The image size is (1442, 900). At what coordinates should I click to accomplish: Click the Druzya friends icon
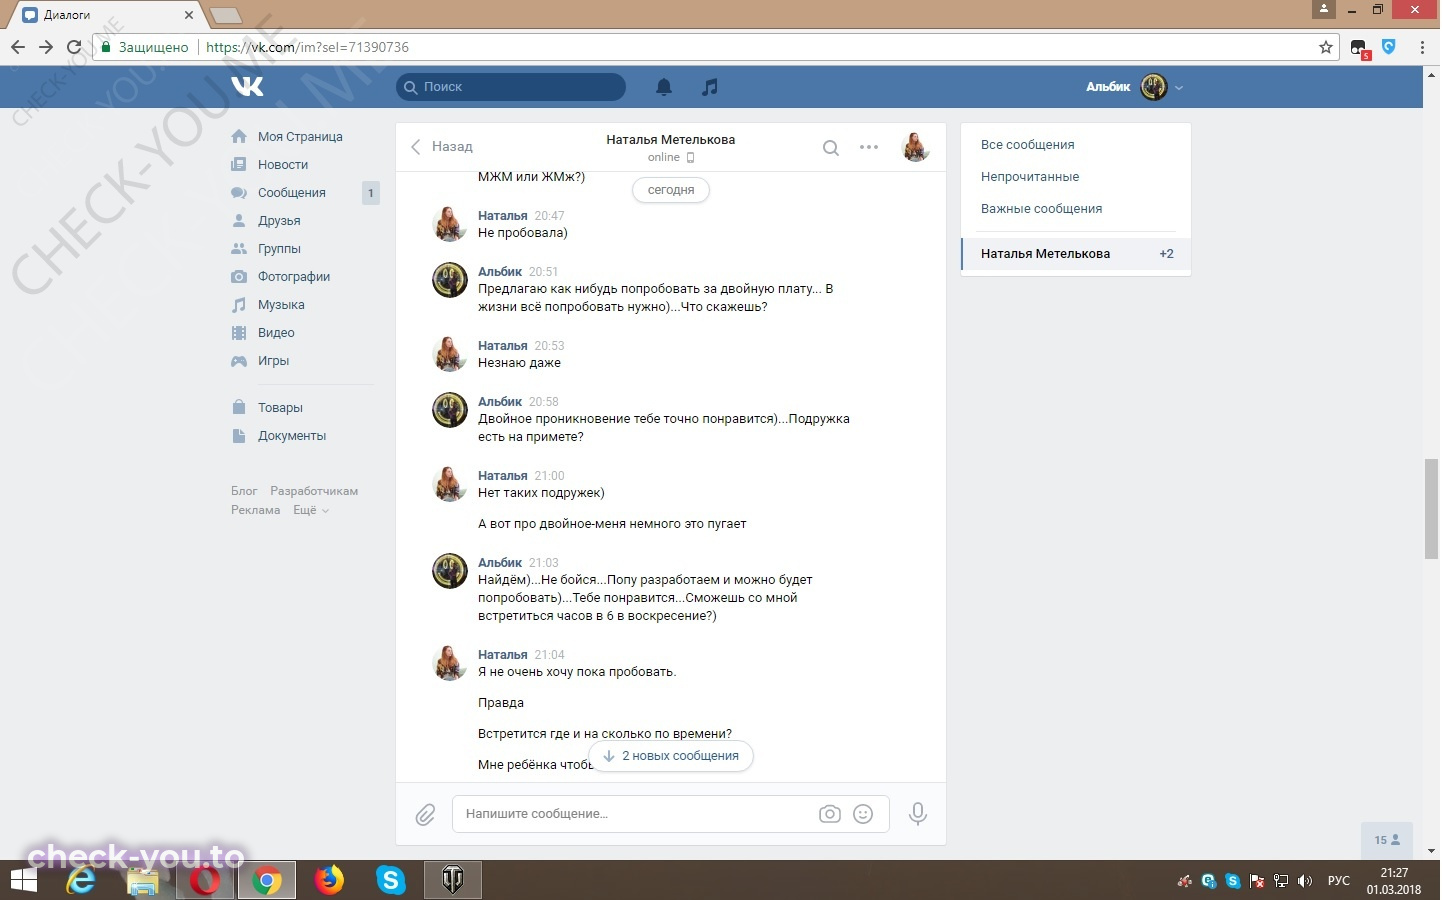coord(239,220)
